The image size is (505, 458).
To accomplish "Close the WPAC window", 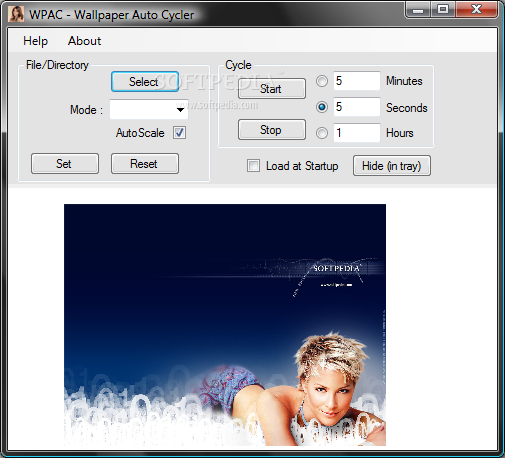I will coord(476,9).
